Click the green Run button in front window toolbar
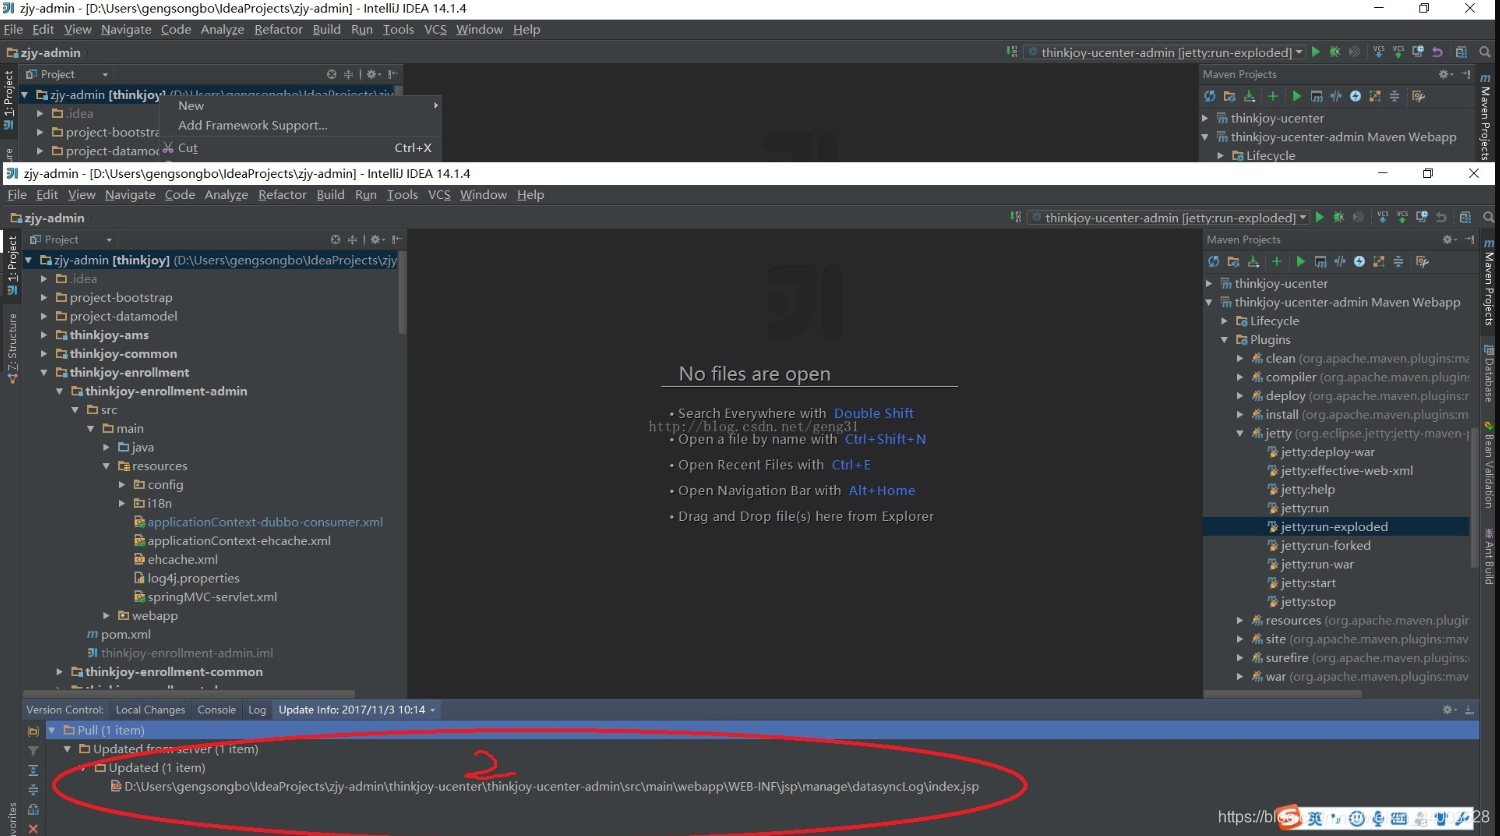The image size is (1500, 836). pos(1320,217)
